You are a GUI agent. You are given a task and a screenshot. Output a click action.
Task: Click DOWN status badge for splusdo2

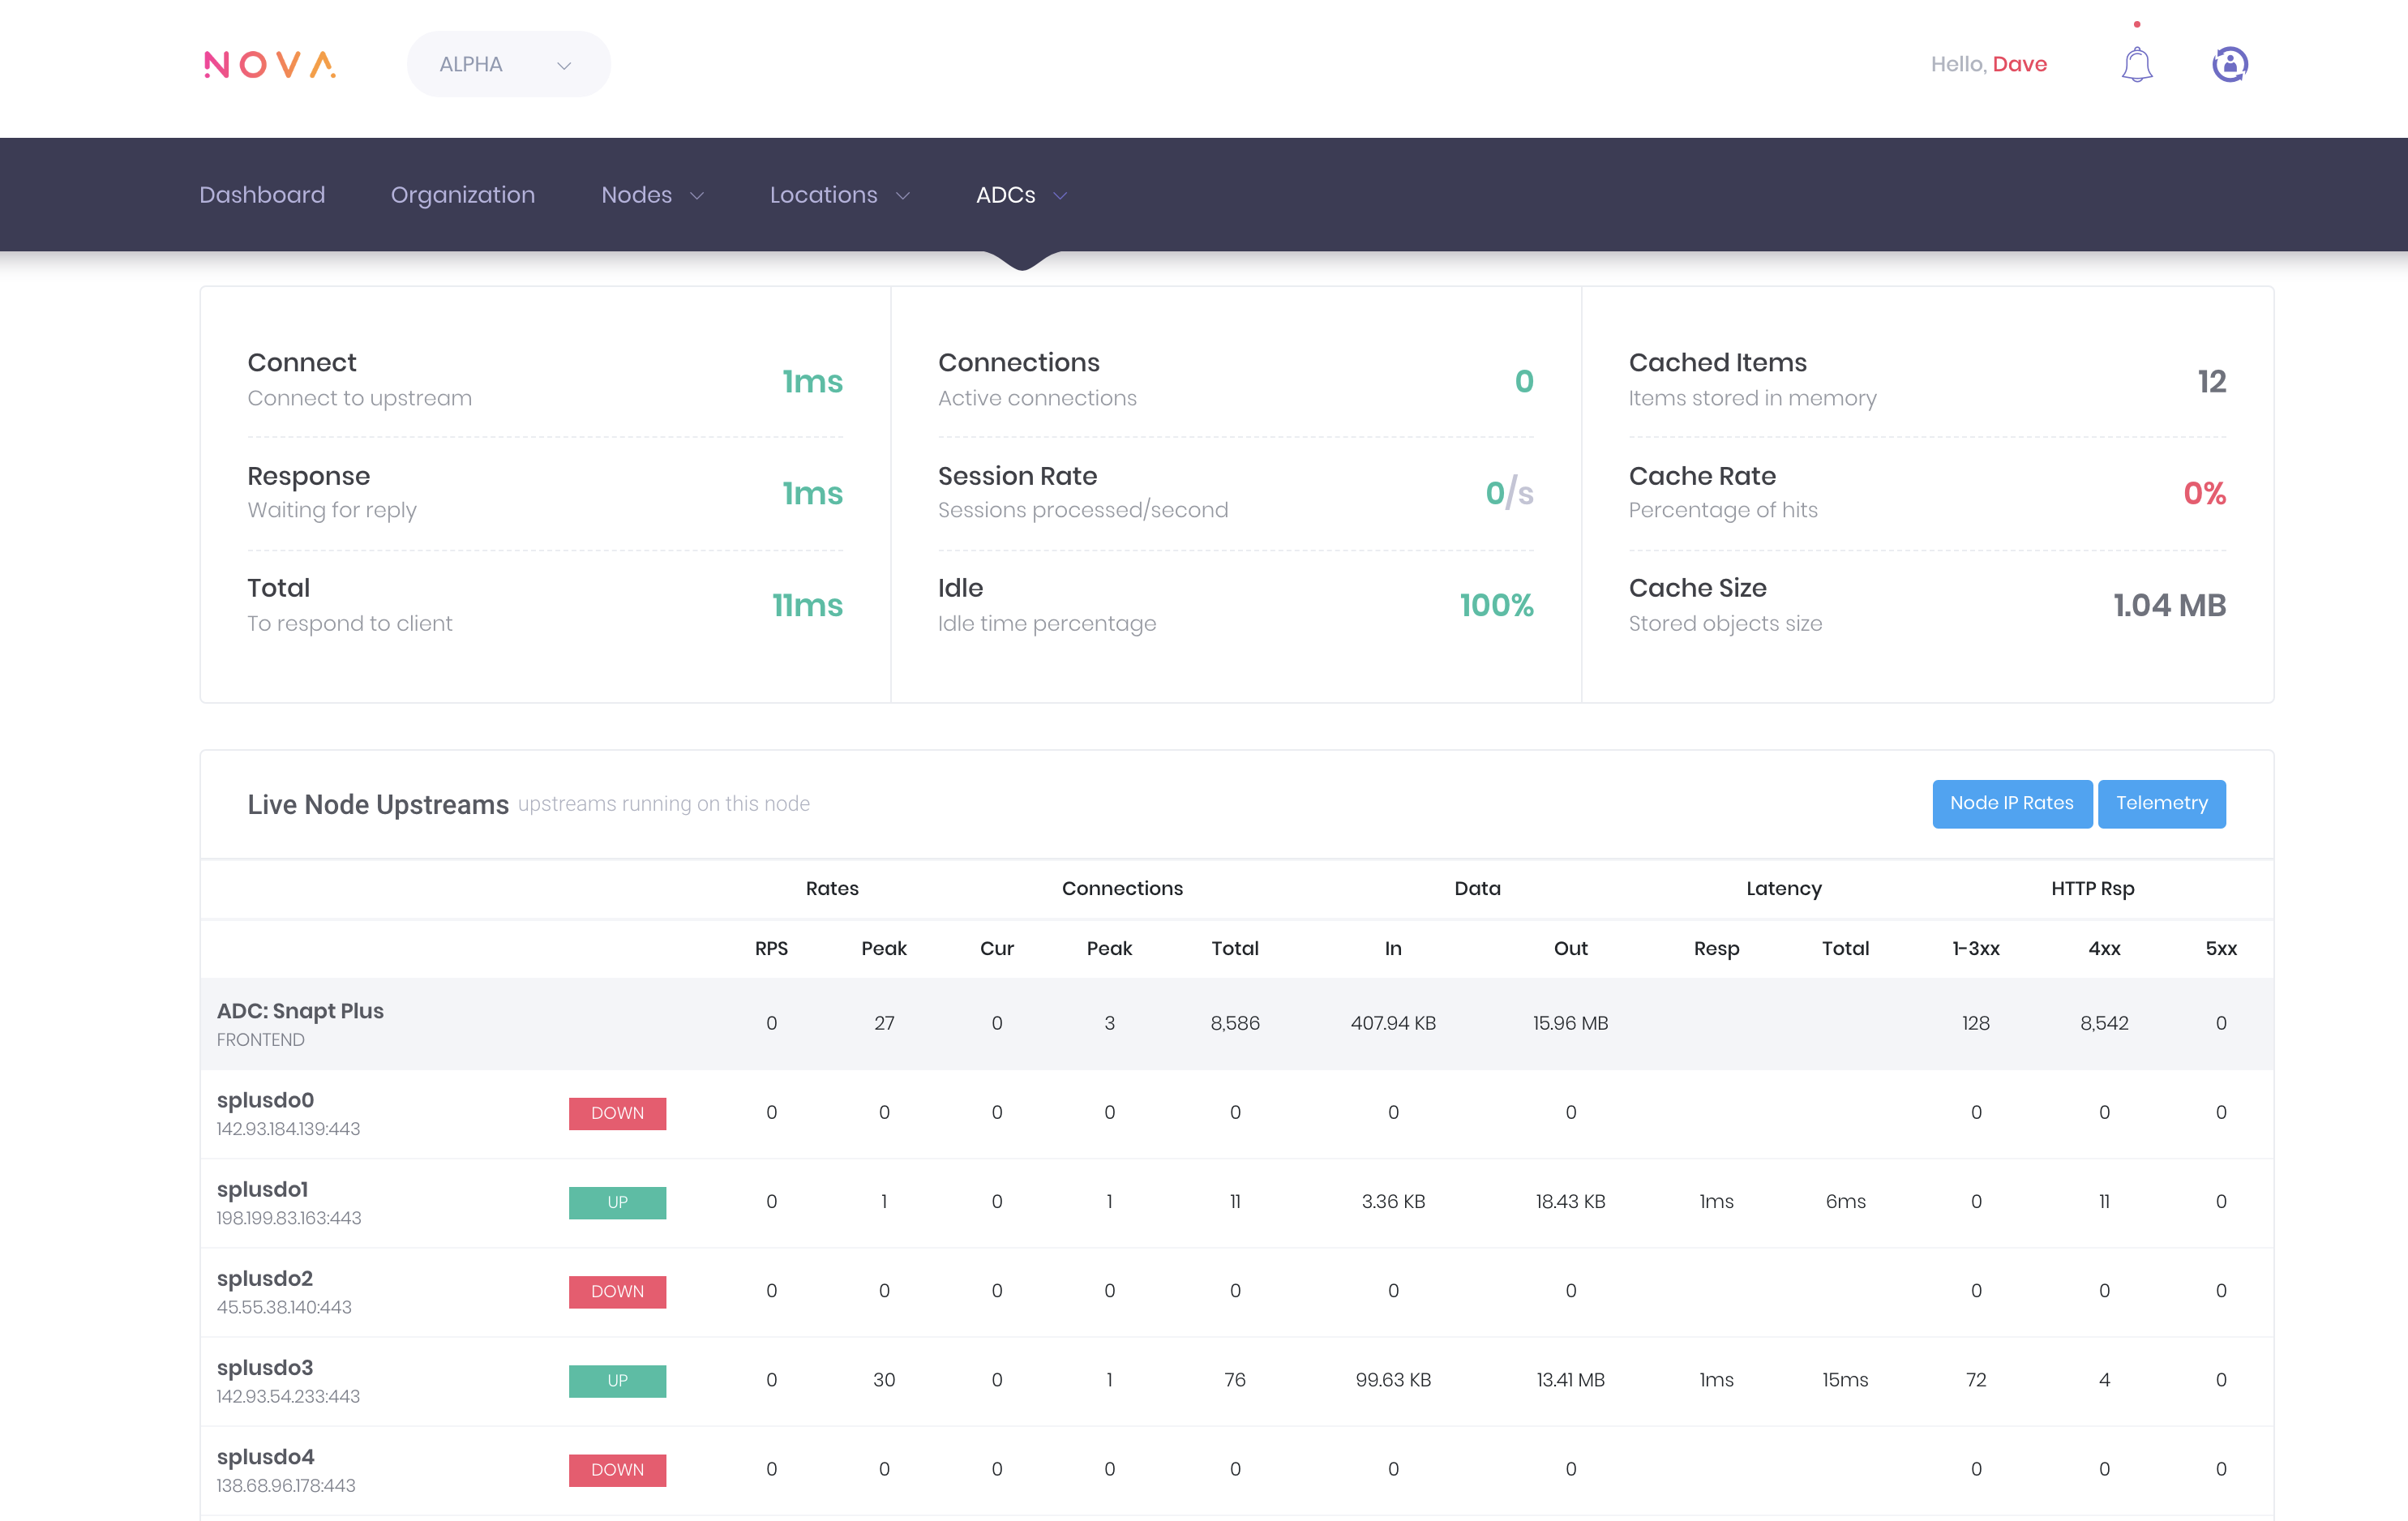coord(617,1291)
